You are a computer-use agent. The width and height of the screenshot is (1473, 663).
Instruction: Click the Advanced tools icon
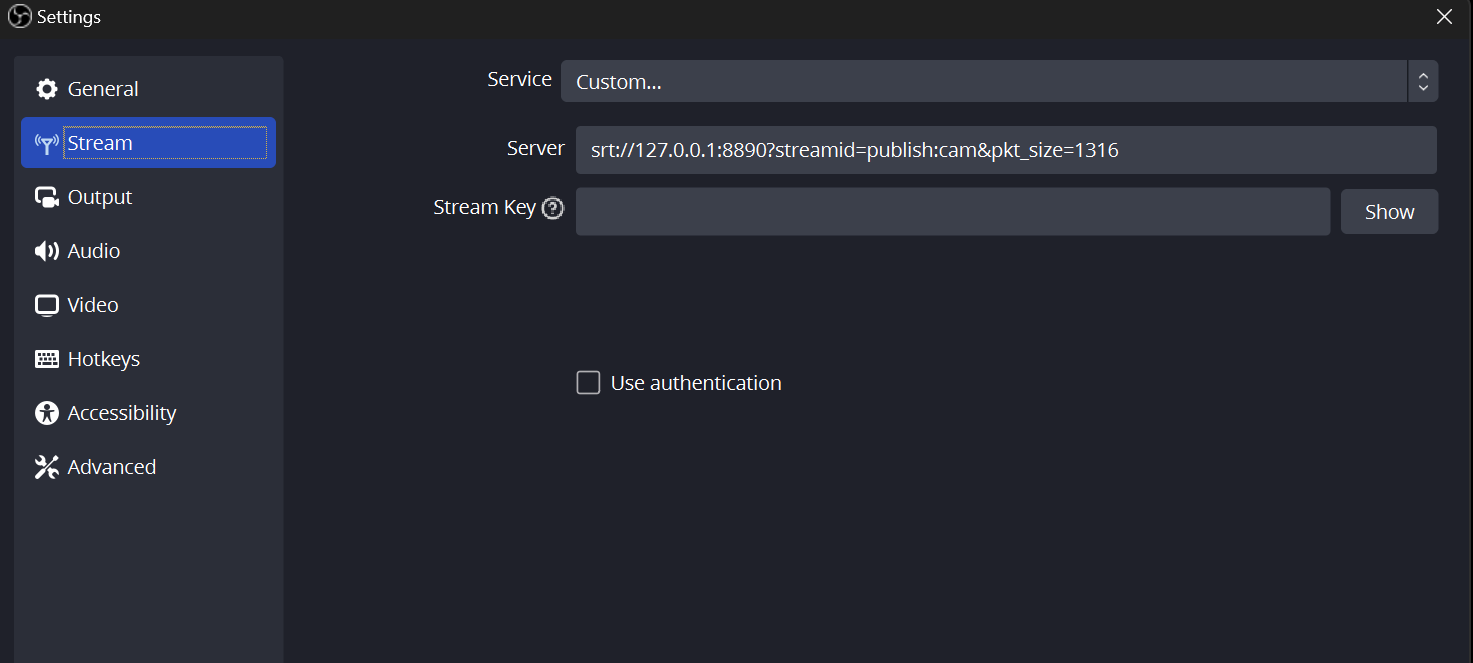point(47,467)
